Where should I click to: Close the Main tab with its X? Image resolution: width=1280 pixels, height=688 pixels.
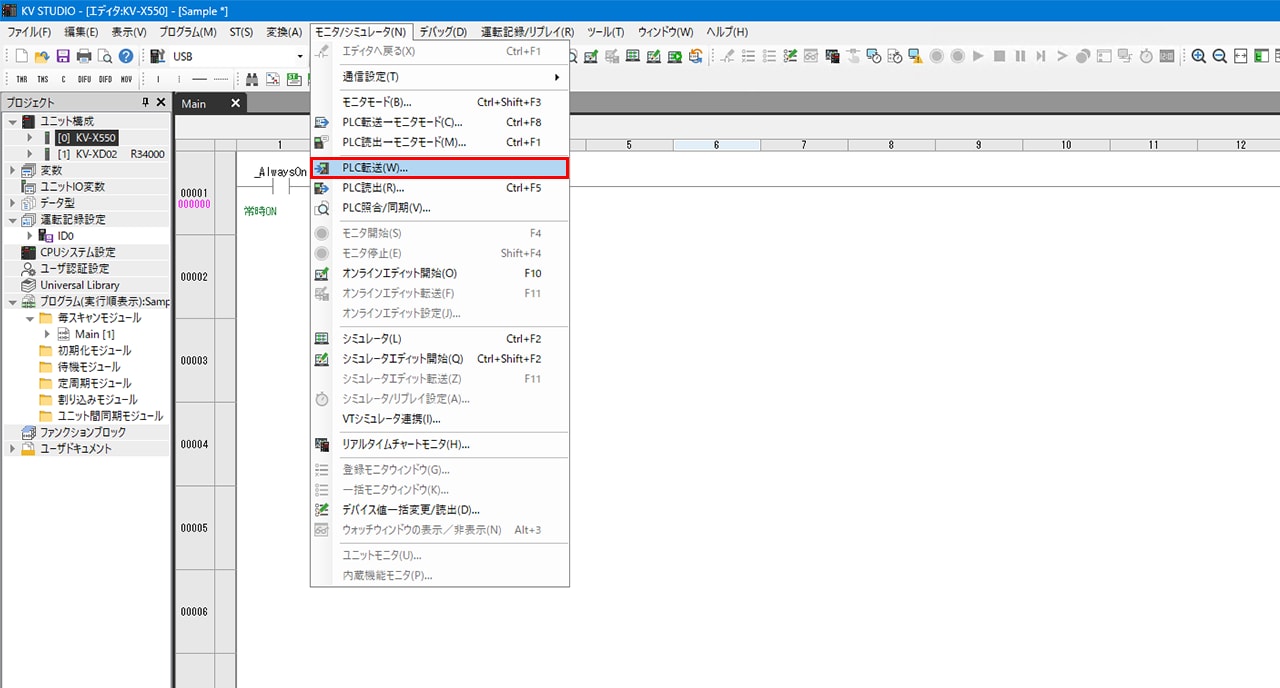(x=236, y=104)
